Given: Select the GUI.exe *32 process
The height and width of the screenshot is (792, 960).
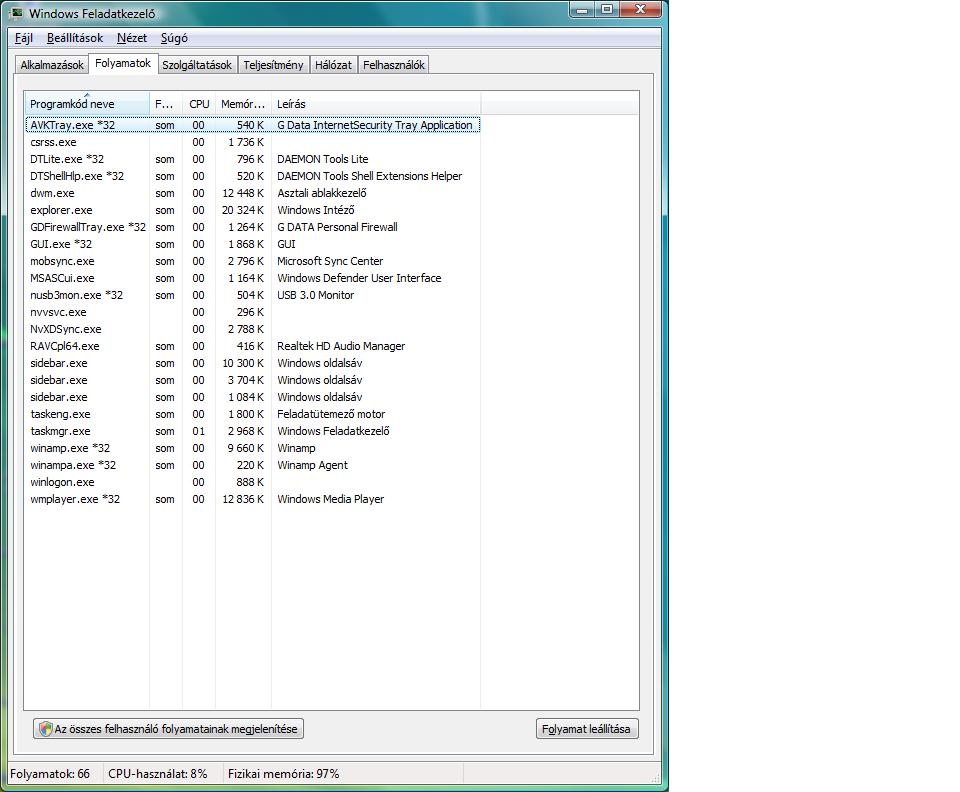Looking at the screenshot, I should 252,244.
